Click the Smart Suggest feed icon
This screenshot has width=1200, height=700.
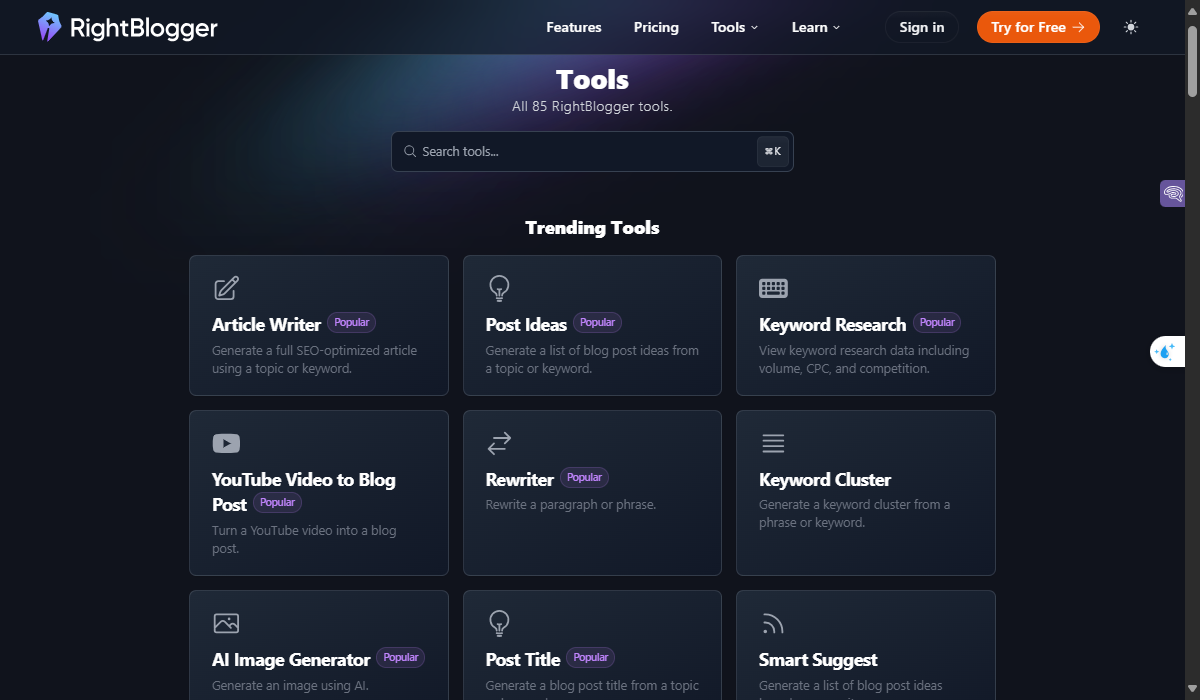click(772, 623)
